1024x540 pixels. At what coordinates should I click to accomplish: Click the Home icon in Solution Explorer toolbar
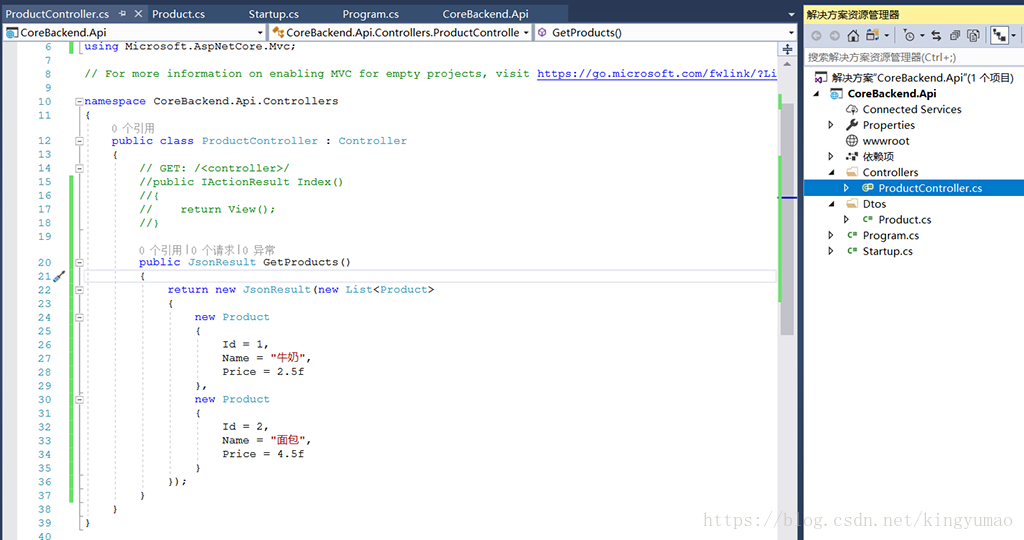[853, 35]
